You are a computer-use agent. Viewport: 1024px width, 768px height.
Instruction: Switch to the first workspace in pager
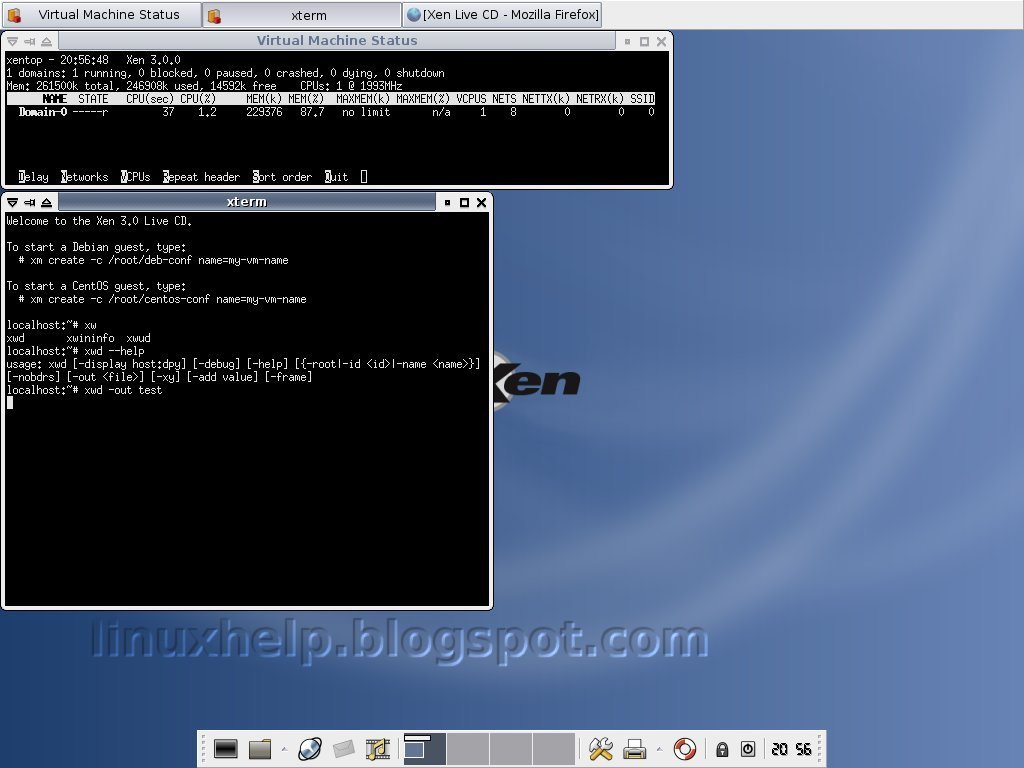coord(424,748)
